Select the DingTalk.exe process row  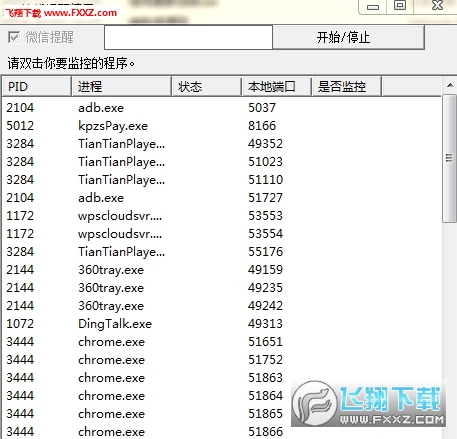pos(222,324)
